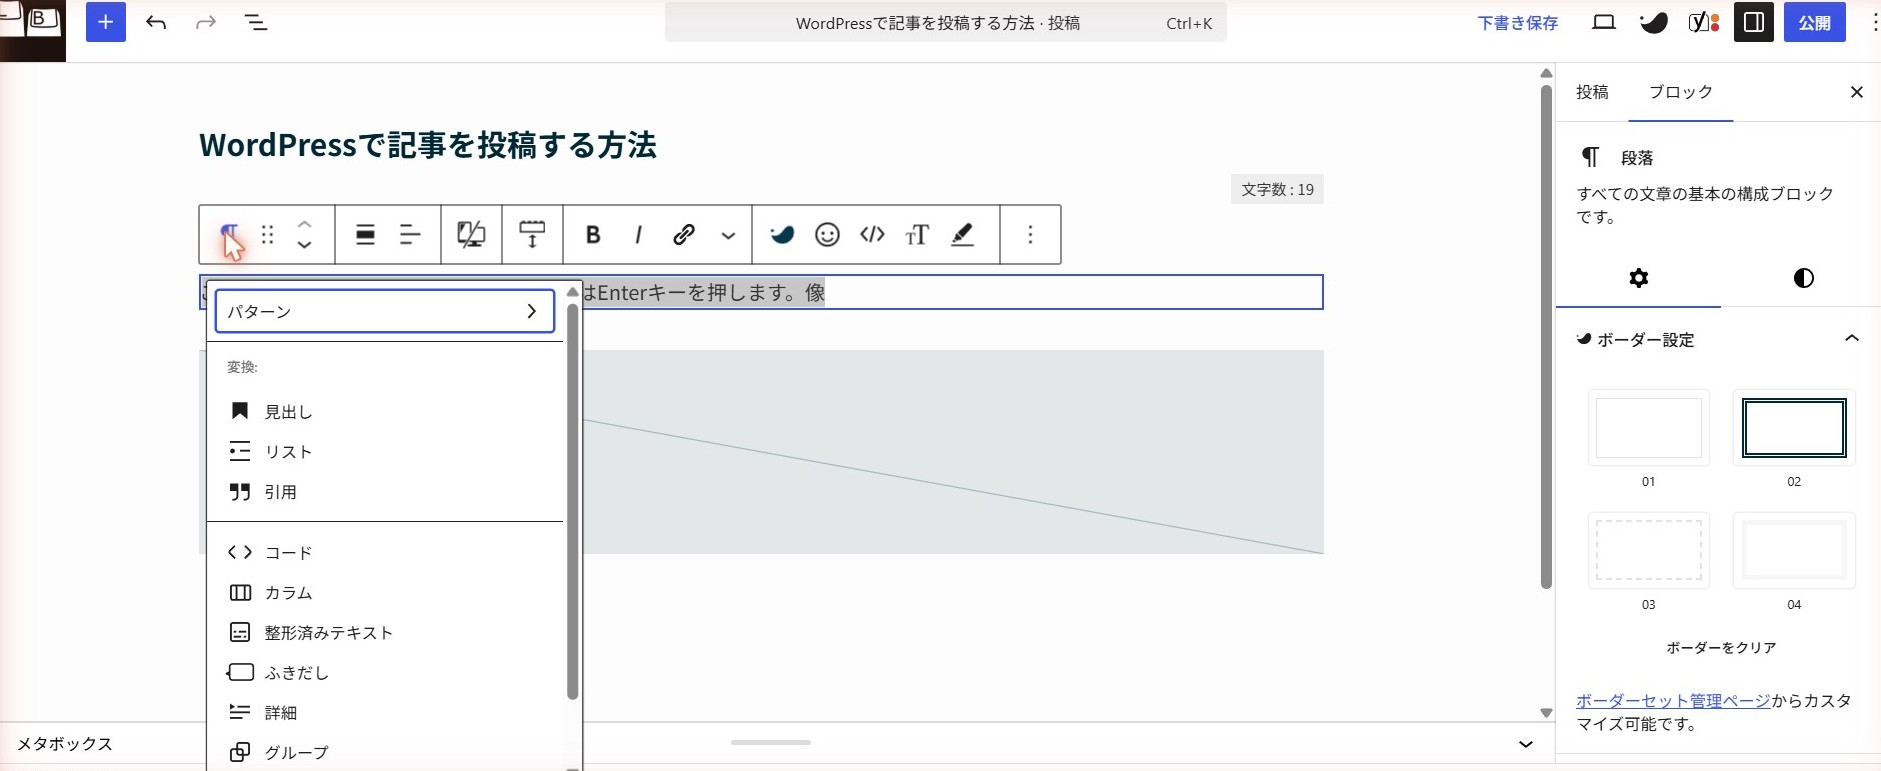Choose border style 02
Image resolution: width=1881 pixels, height=771 pixels.
[1794, 428]
